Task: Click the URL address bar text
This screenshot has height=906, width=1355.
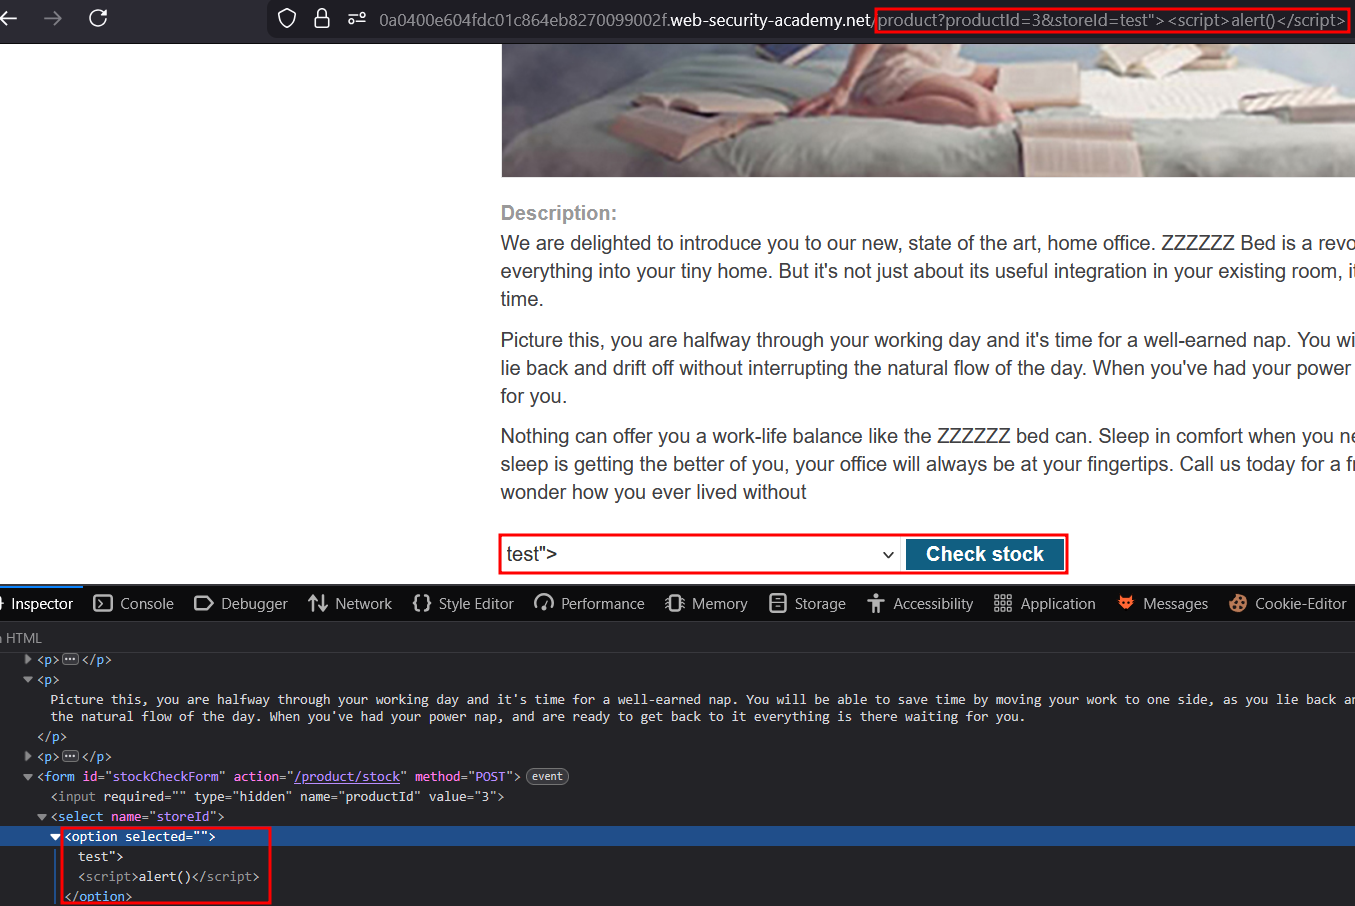Action: pyautogui.click(x=620, y=20)
